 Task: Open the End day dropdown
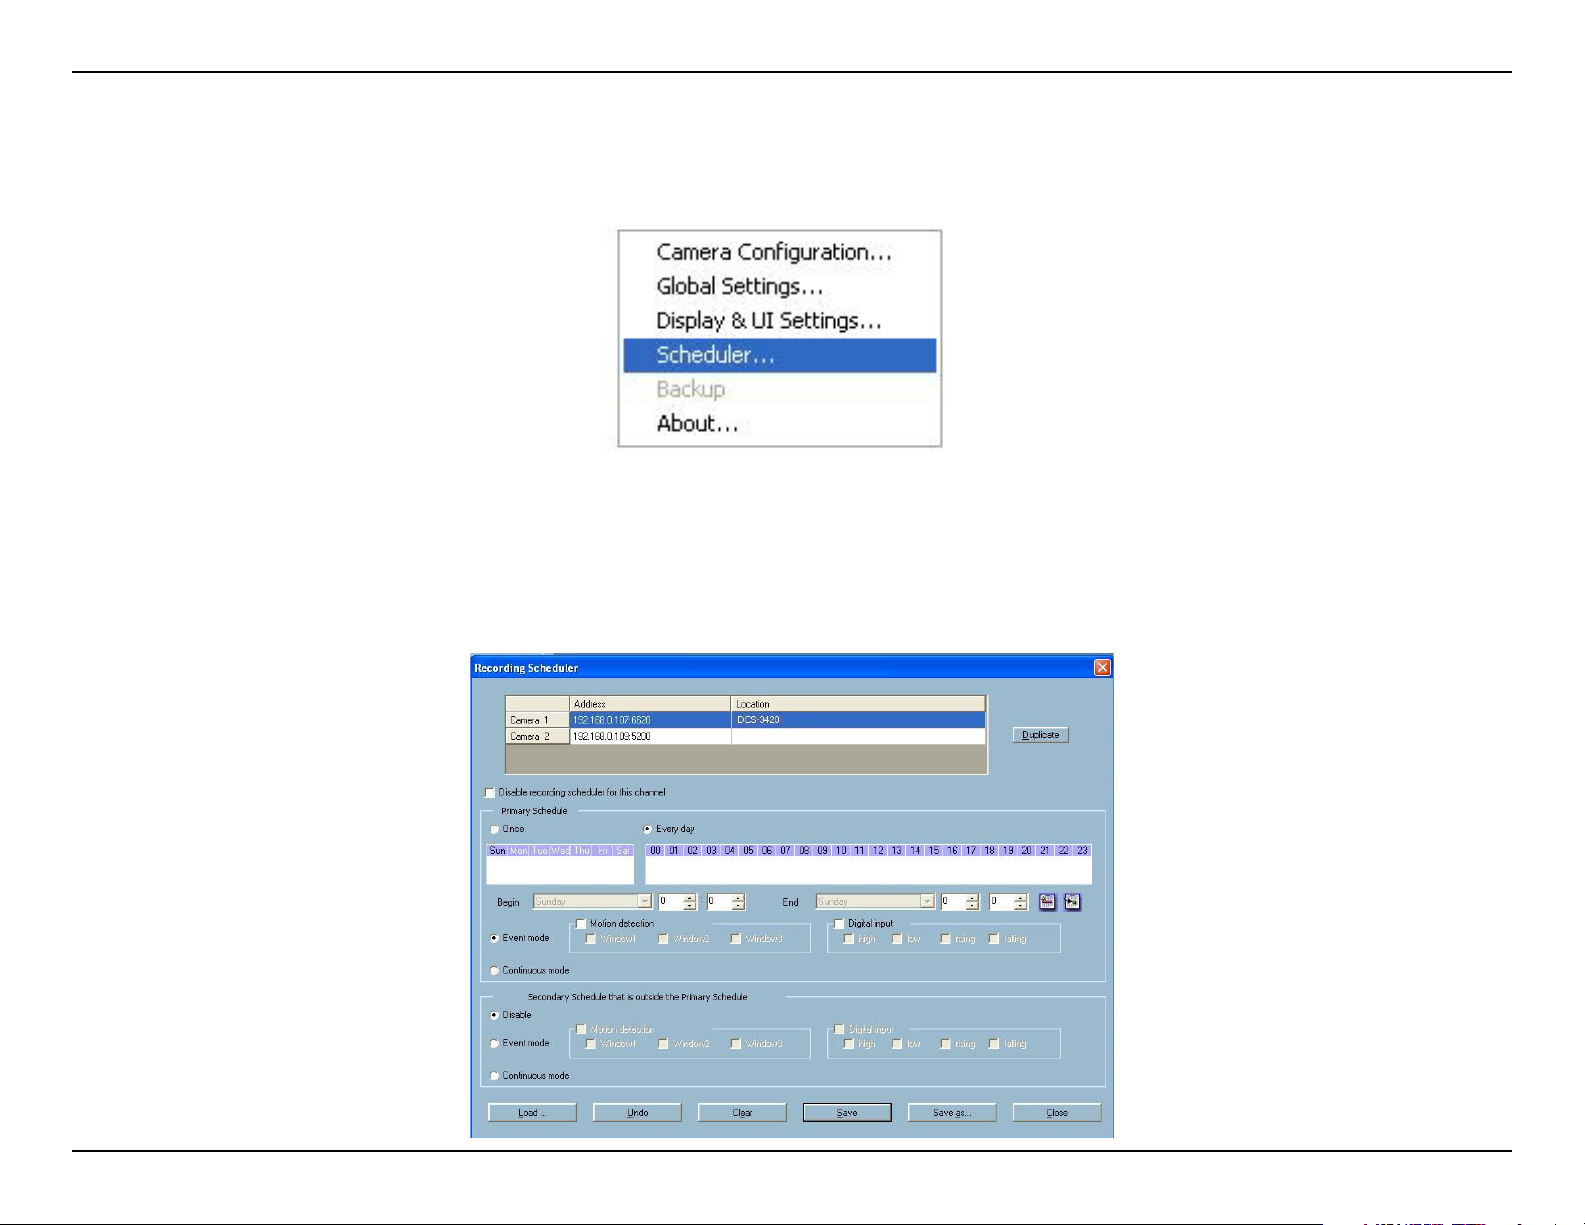927,902
